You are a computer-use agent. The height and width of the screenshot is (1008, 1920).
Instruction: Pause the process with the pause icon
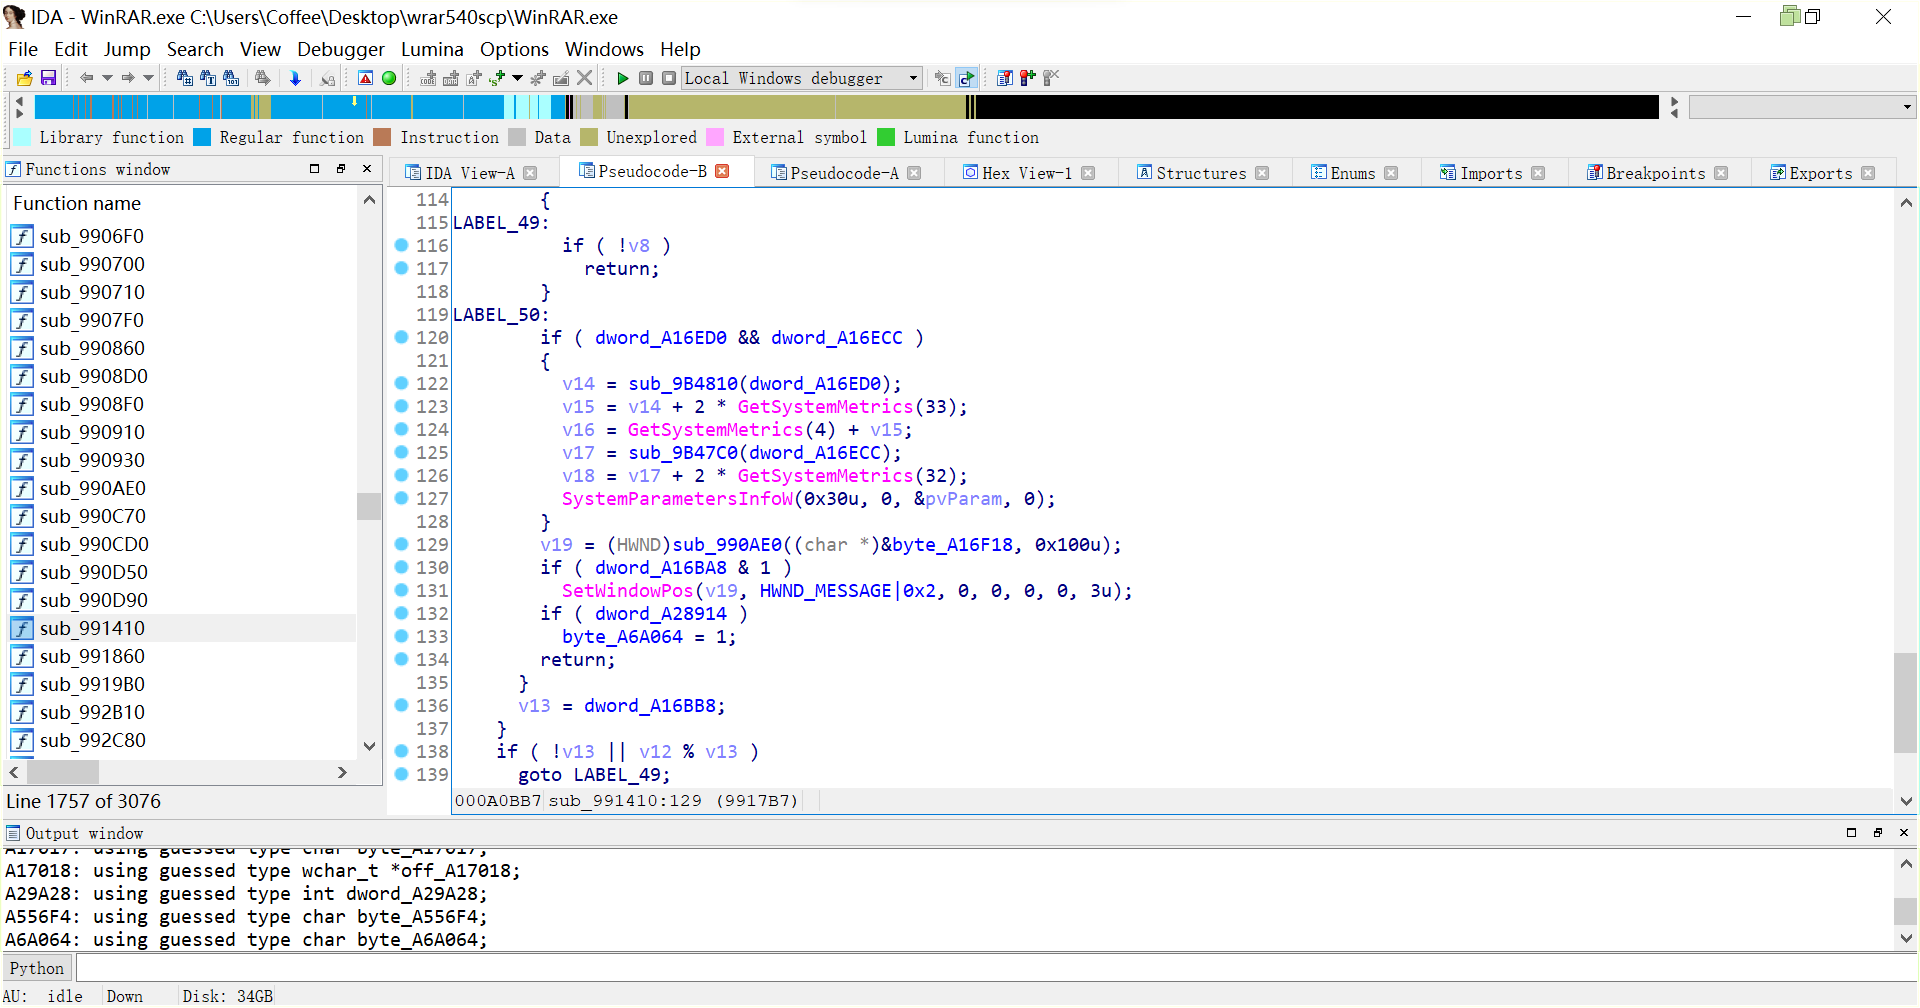[646, 78]
